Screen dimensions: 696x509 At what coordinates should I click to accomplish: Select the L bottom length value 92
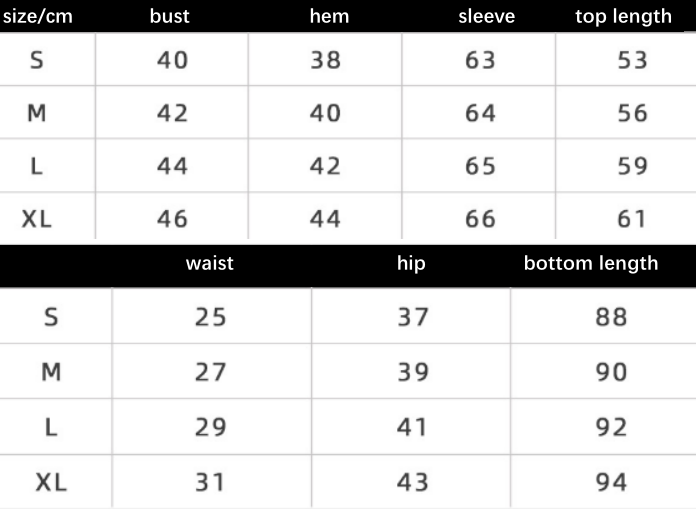coord(611,427)
